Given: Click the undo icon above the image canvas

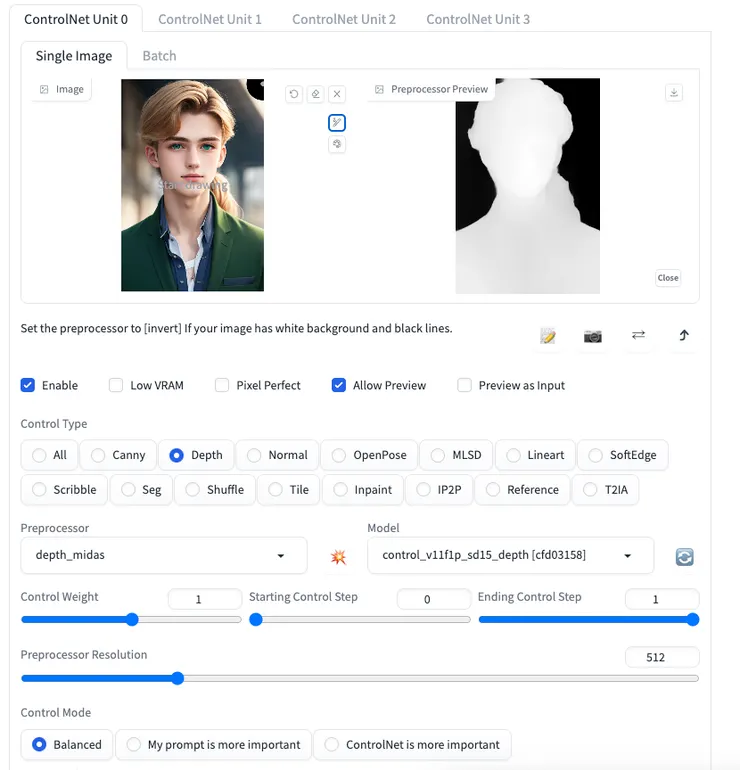Looking at the screenshot, I should point(294,94).
